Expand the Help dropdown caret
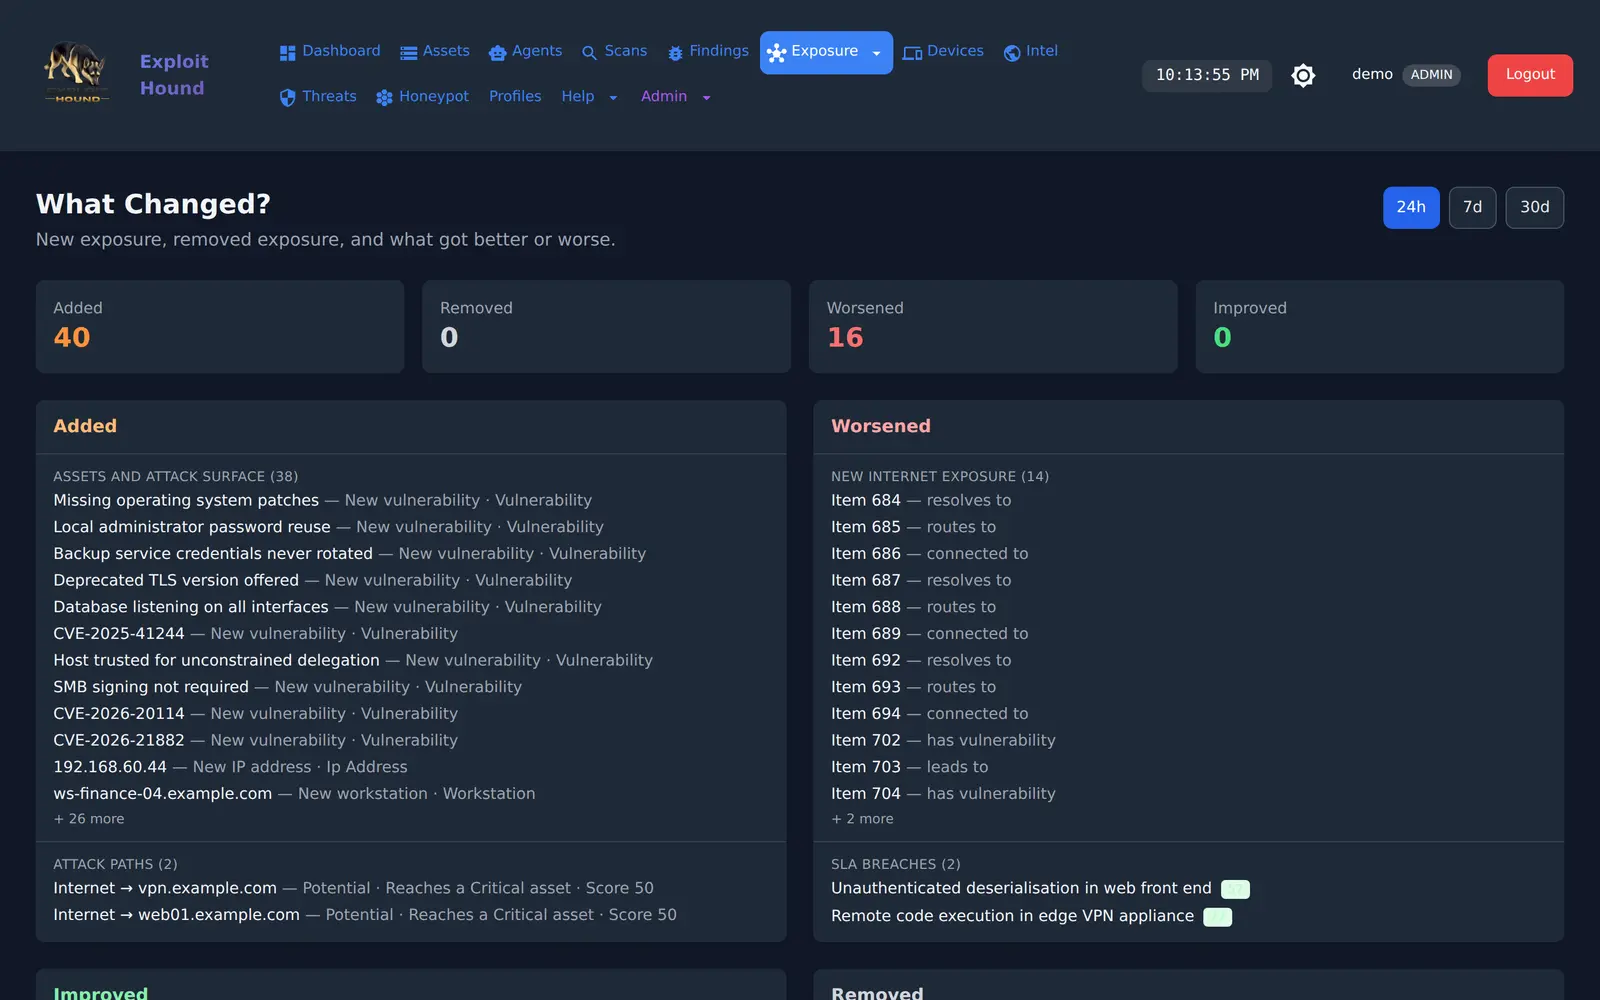Screen dimensions: 1600x1000 point(613,98)
